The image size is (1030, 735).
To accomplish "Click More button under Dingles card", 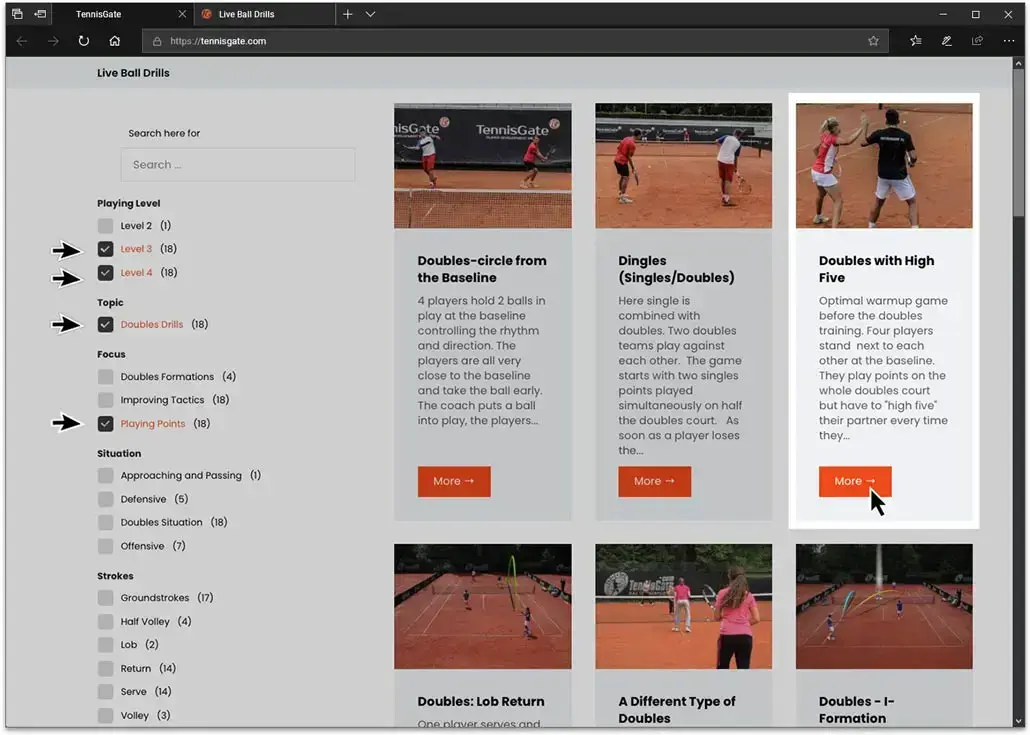I will (x=654, y=481).
